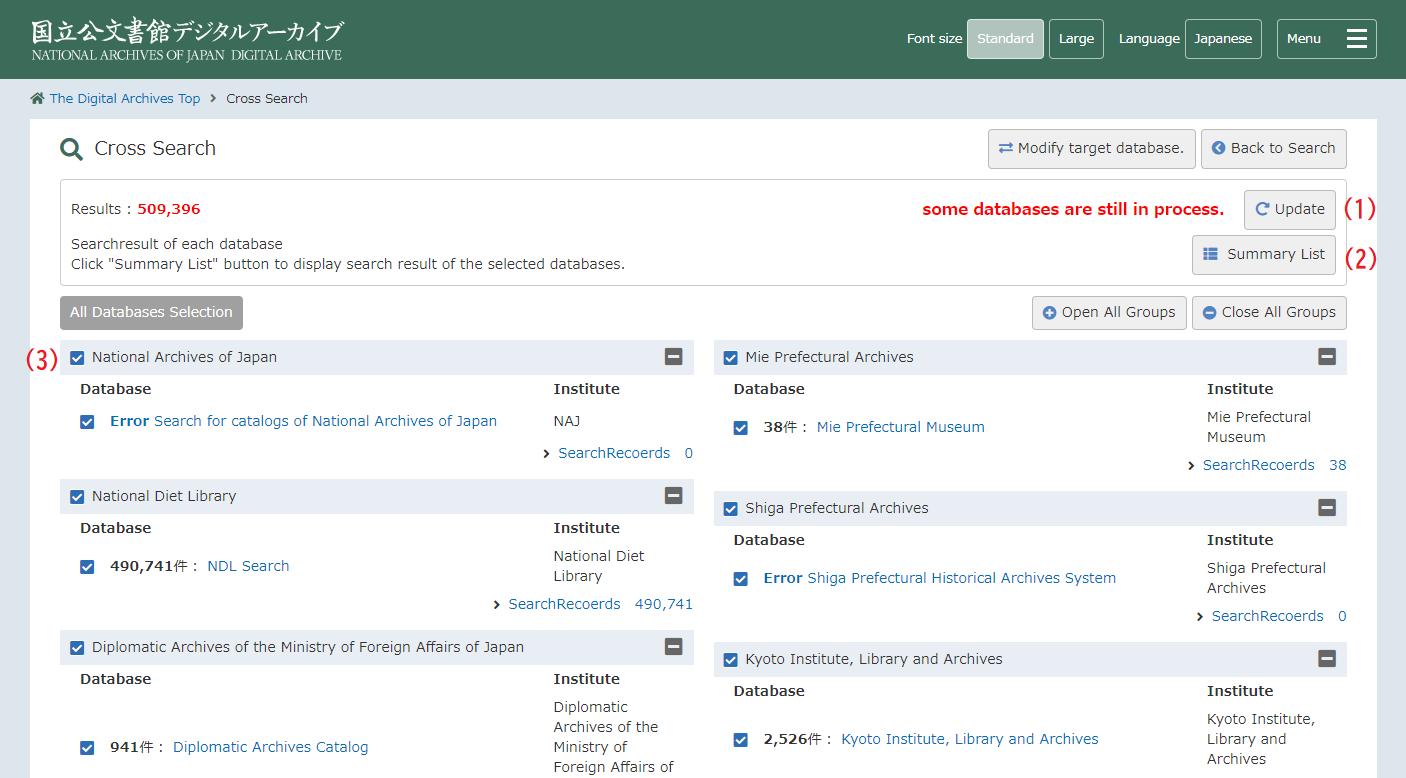Open NDL Search database link
Screen dimensions: 1406x778
coord(248,566)
